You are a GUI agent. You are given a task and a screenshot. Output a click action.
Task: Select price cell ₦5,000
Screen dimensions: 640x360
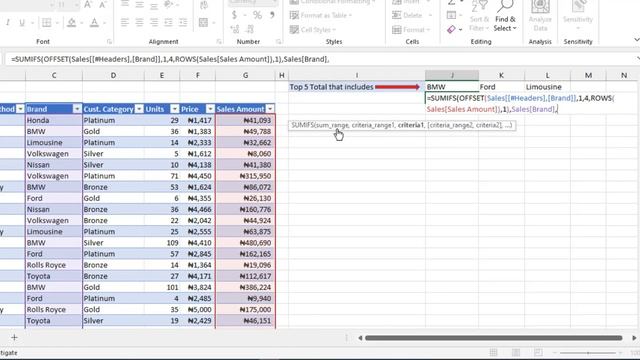(198, 309)
